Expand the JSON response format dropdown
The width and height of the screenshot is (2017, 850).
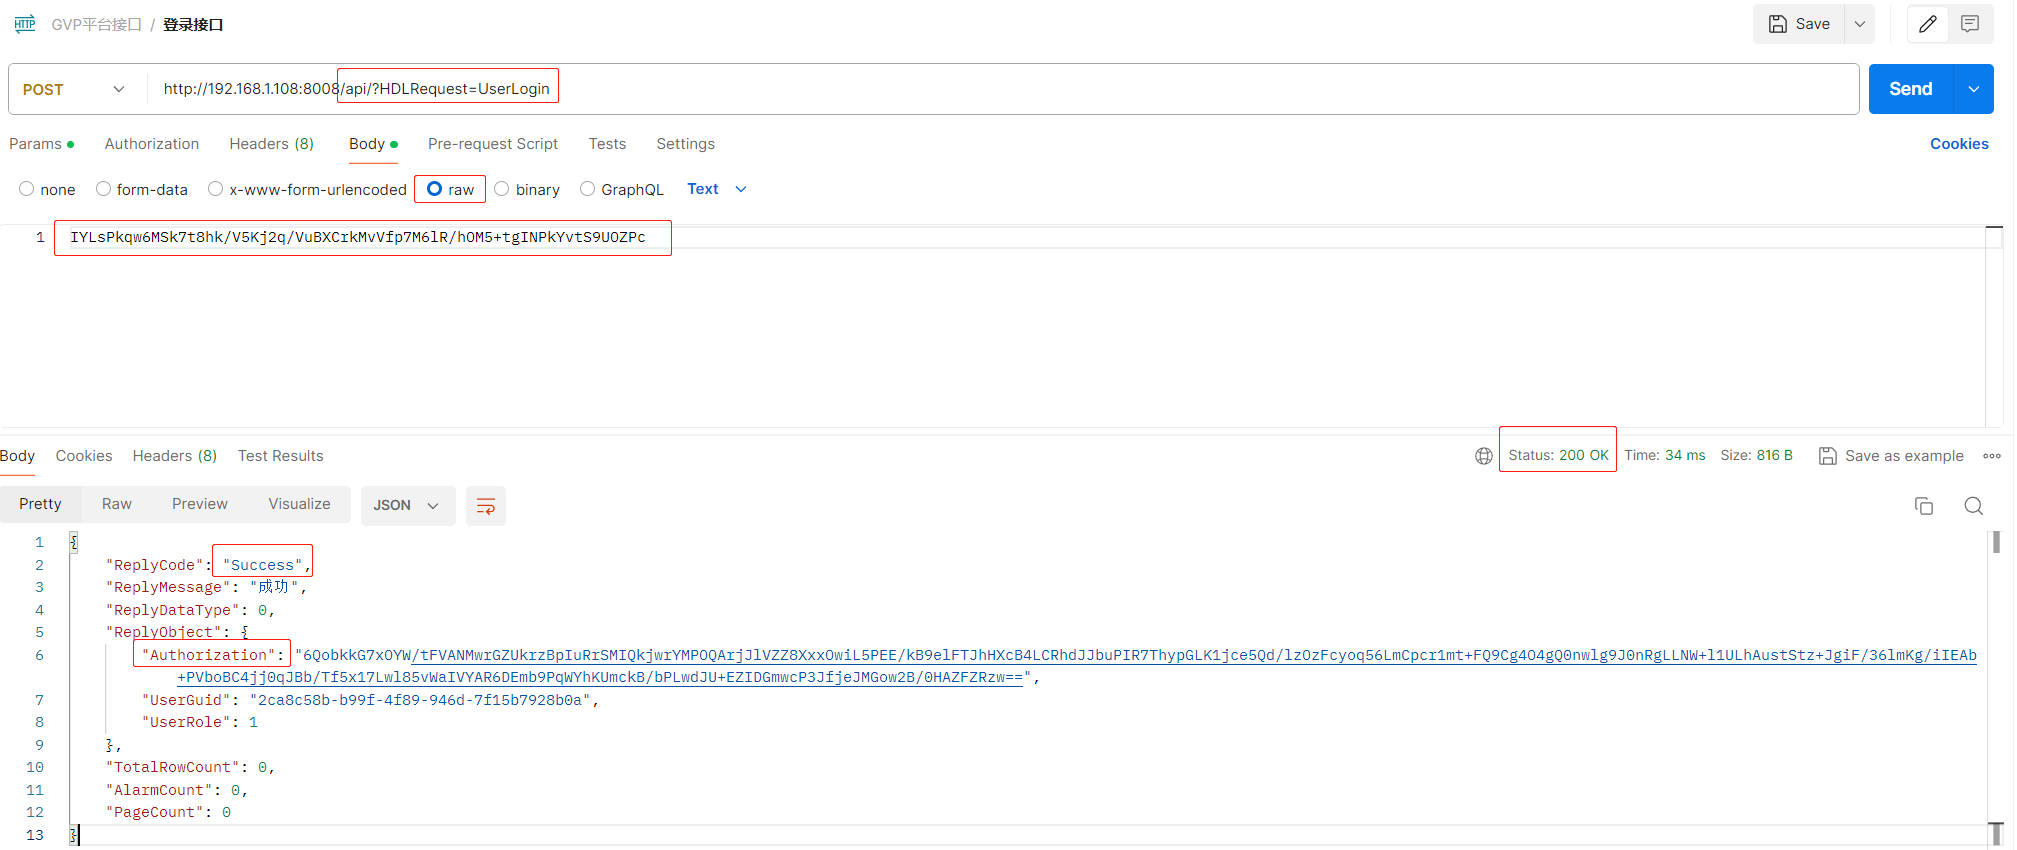[407, 506]
